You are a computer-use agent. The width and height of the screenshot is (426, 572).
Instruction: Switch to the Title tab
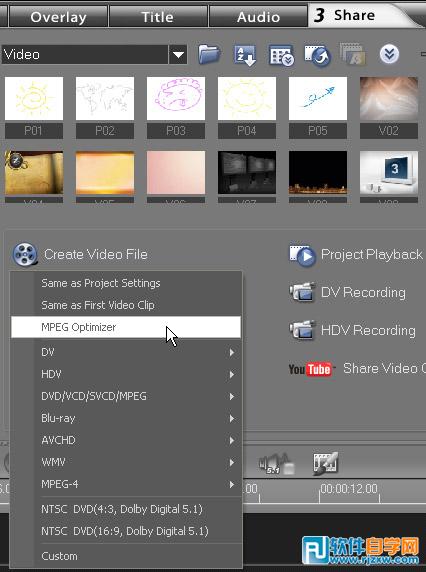158,16
